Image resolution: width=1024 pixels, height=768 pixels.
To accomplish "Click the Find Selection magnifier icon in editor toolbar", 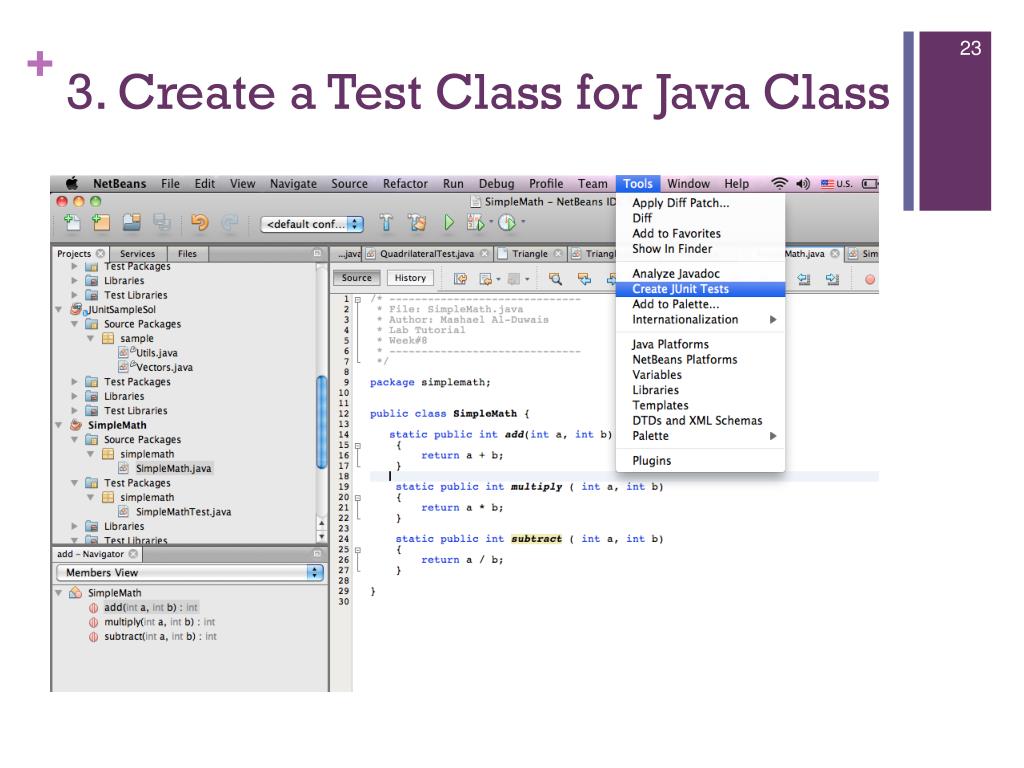I will point(555,279).
